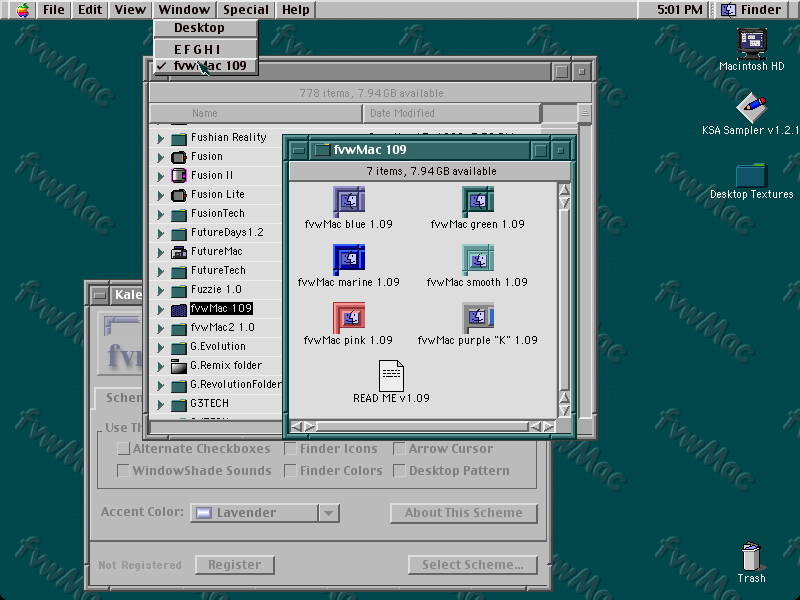Click the G.Remix folder icon
The height and width of the screenshot is (600, 800).
click(179, 366)
